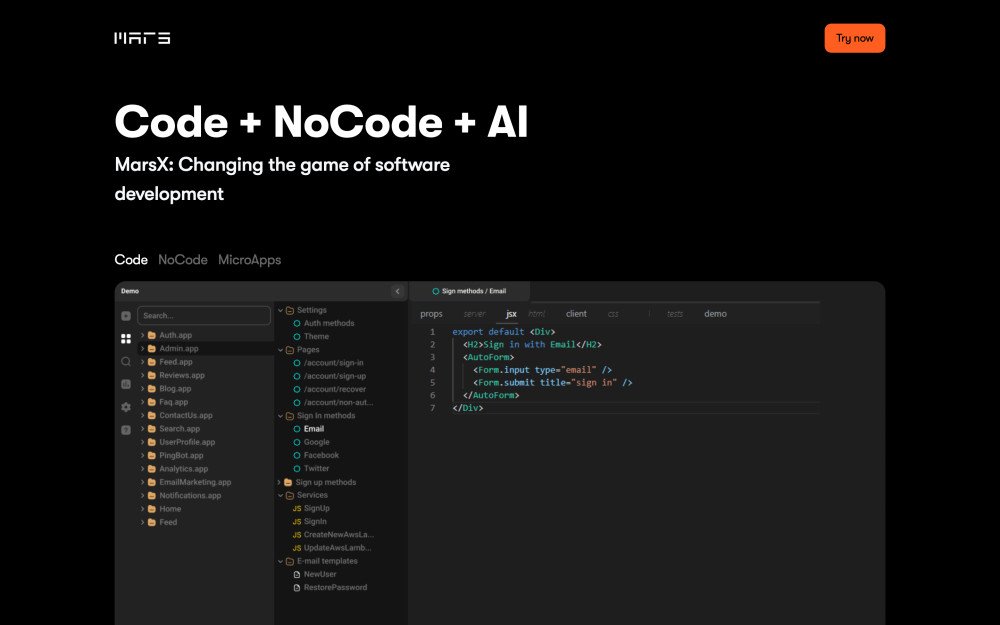Screen dimensions: 1000x625
Task: Click the MARS logo in the header
Action: coord(142,38)
